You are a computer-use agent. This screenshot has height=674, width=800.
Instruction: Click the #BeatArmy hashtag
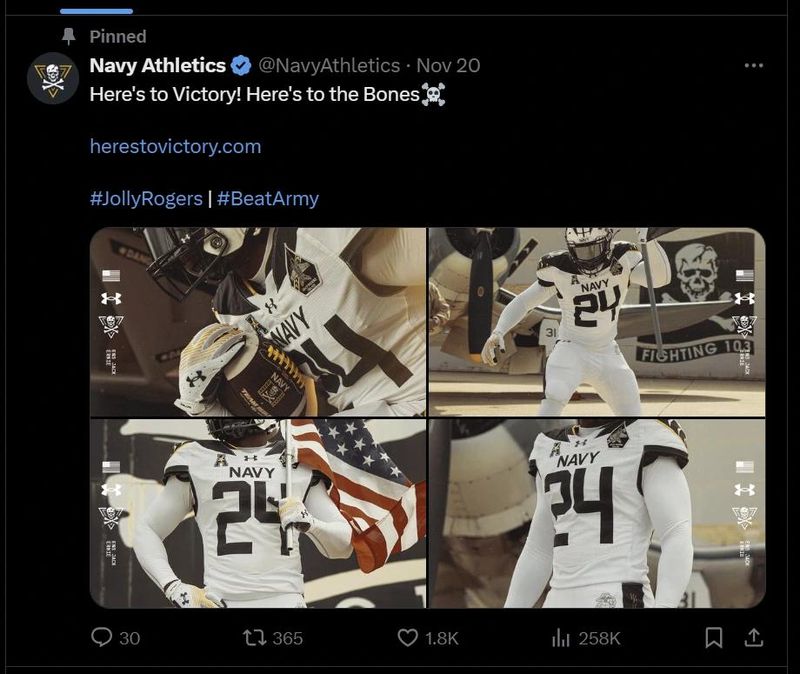(x=268, y=198)
